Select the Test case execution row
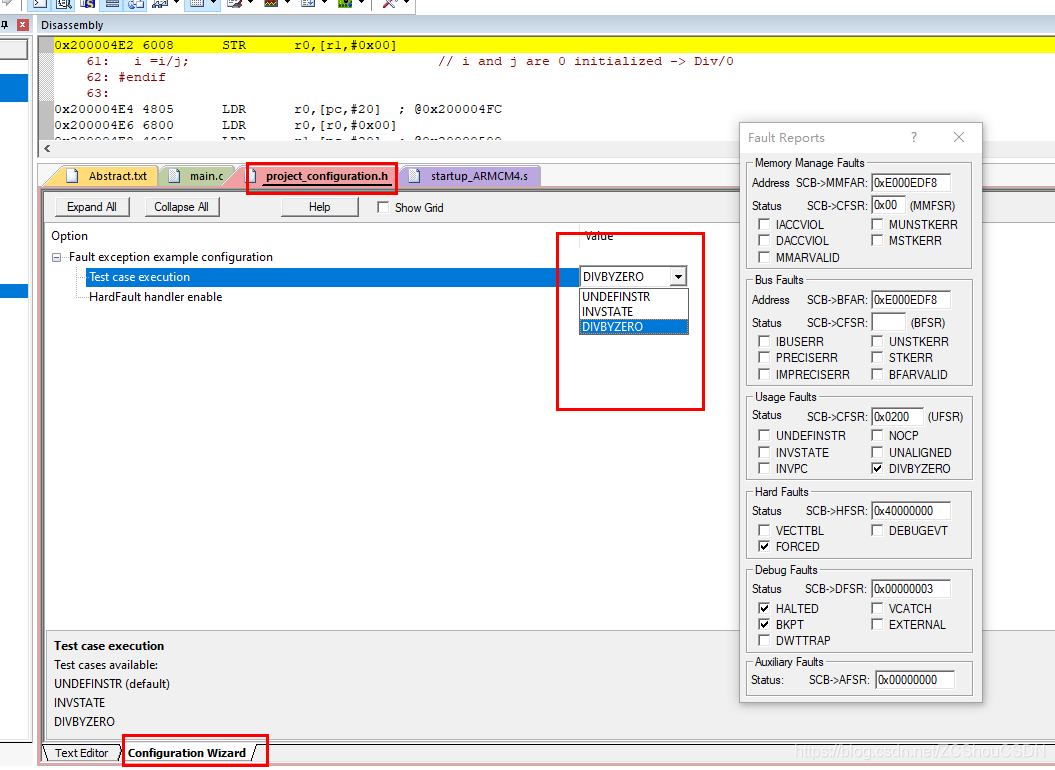 pyautogui.click(x=331, y=277)
